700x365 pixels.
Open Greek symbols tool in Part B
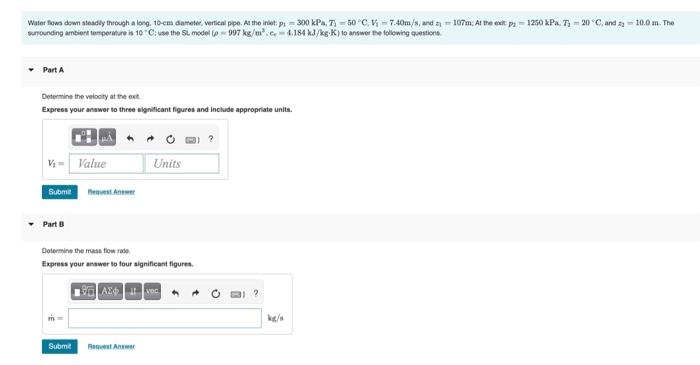point(110,291)
